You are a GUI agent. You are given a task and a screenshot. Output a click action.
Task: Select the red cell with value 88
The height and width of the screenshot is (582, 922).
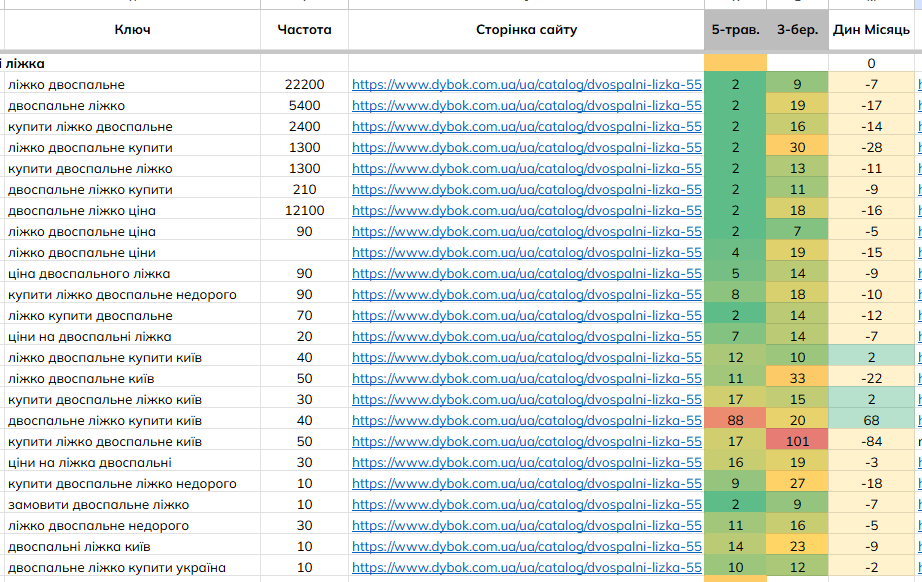735,421
